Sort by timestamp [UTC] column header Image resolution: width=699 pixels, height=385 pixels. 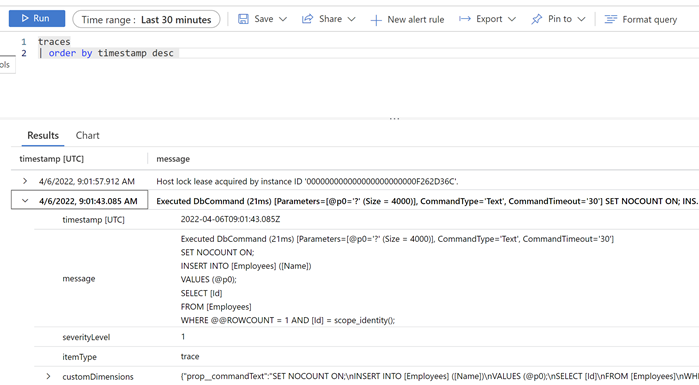pyautogui.click(x=51, y=159)
